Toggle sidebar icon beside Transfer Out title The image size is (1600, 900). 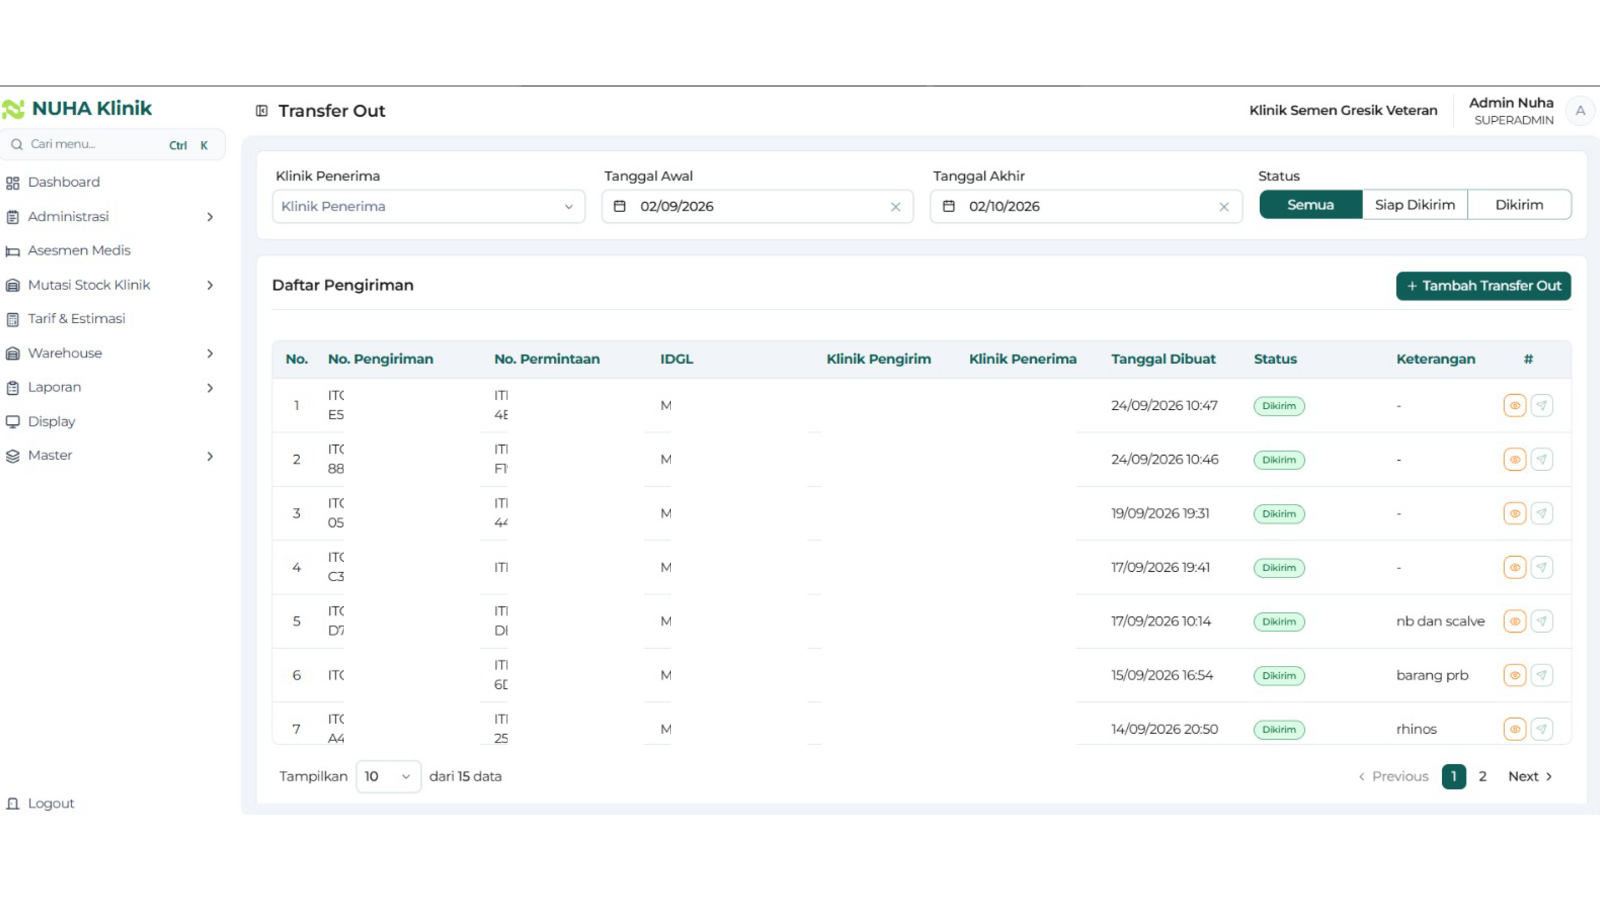click(x=262, y=111)
